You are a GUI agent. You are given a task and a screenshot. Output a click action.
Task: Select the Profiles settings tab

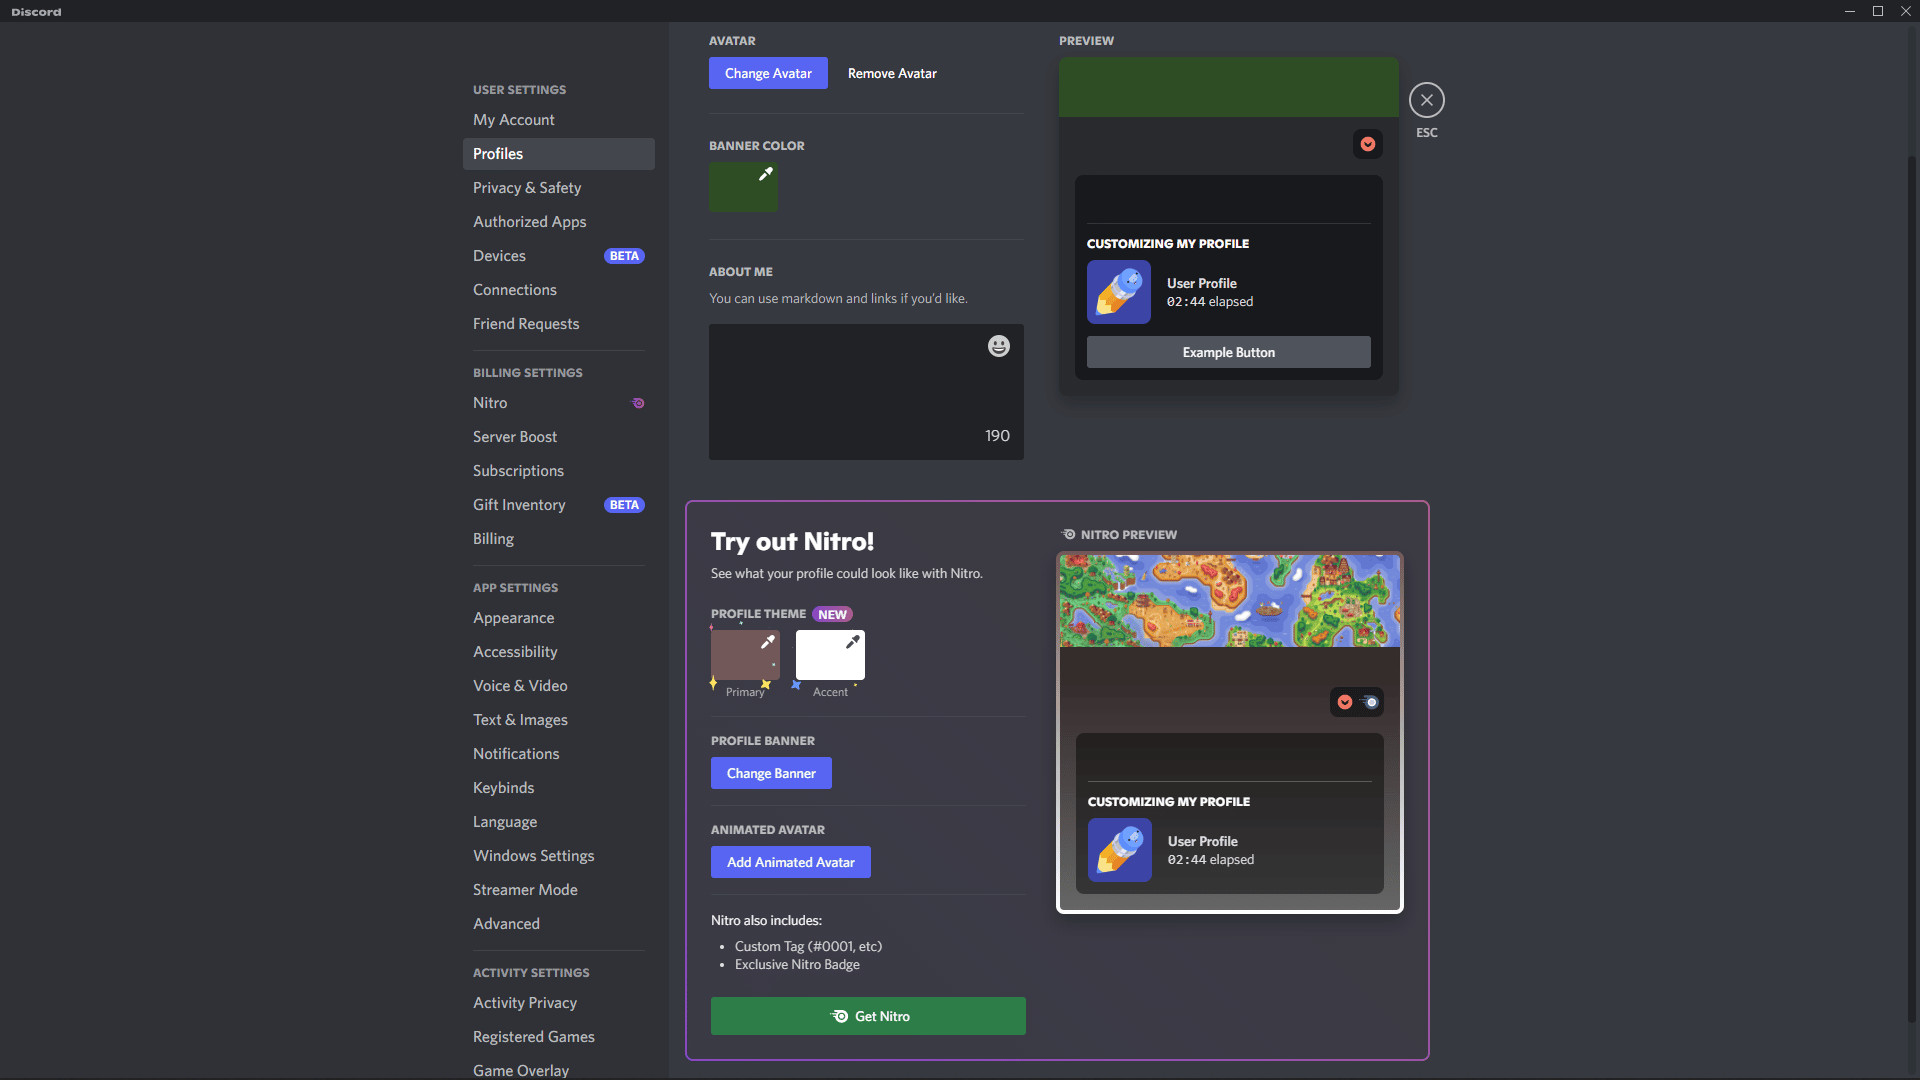558,154
